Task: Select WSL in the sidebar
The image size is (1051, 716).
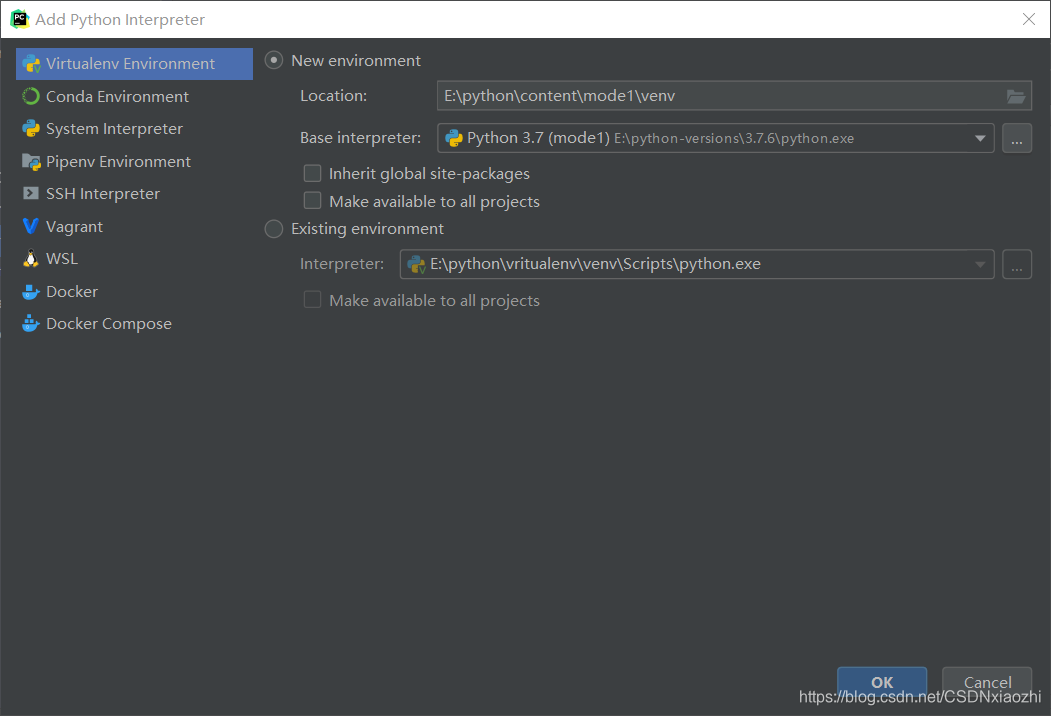Action: (x=134, y=259)
